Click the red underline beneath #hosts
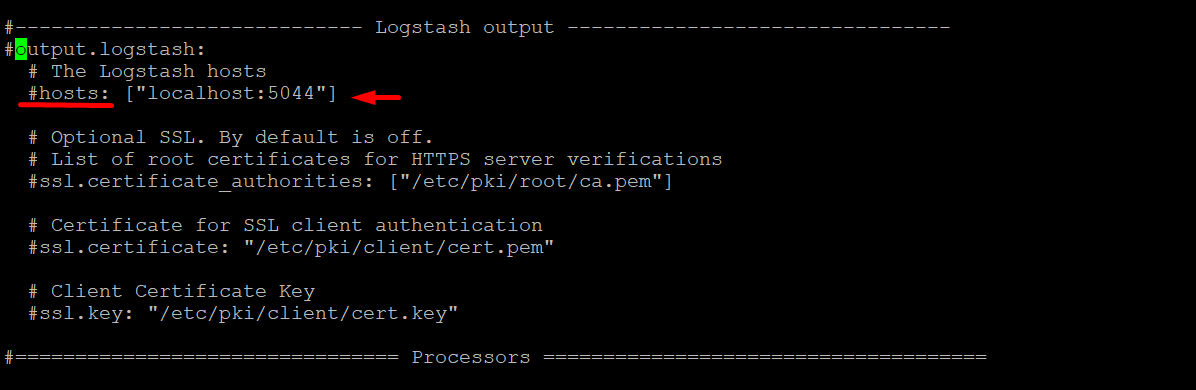 pyautogui.click(x=66, y=106)
